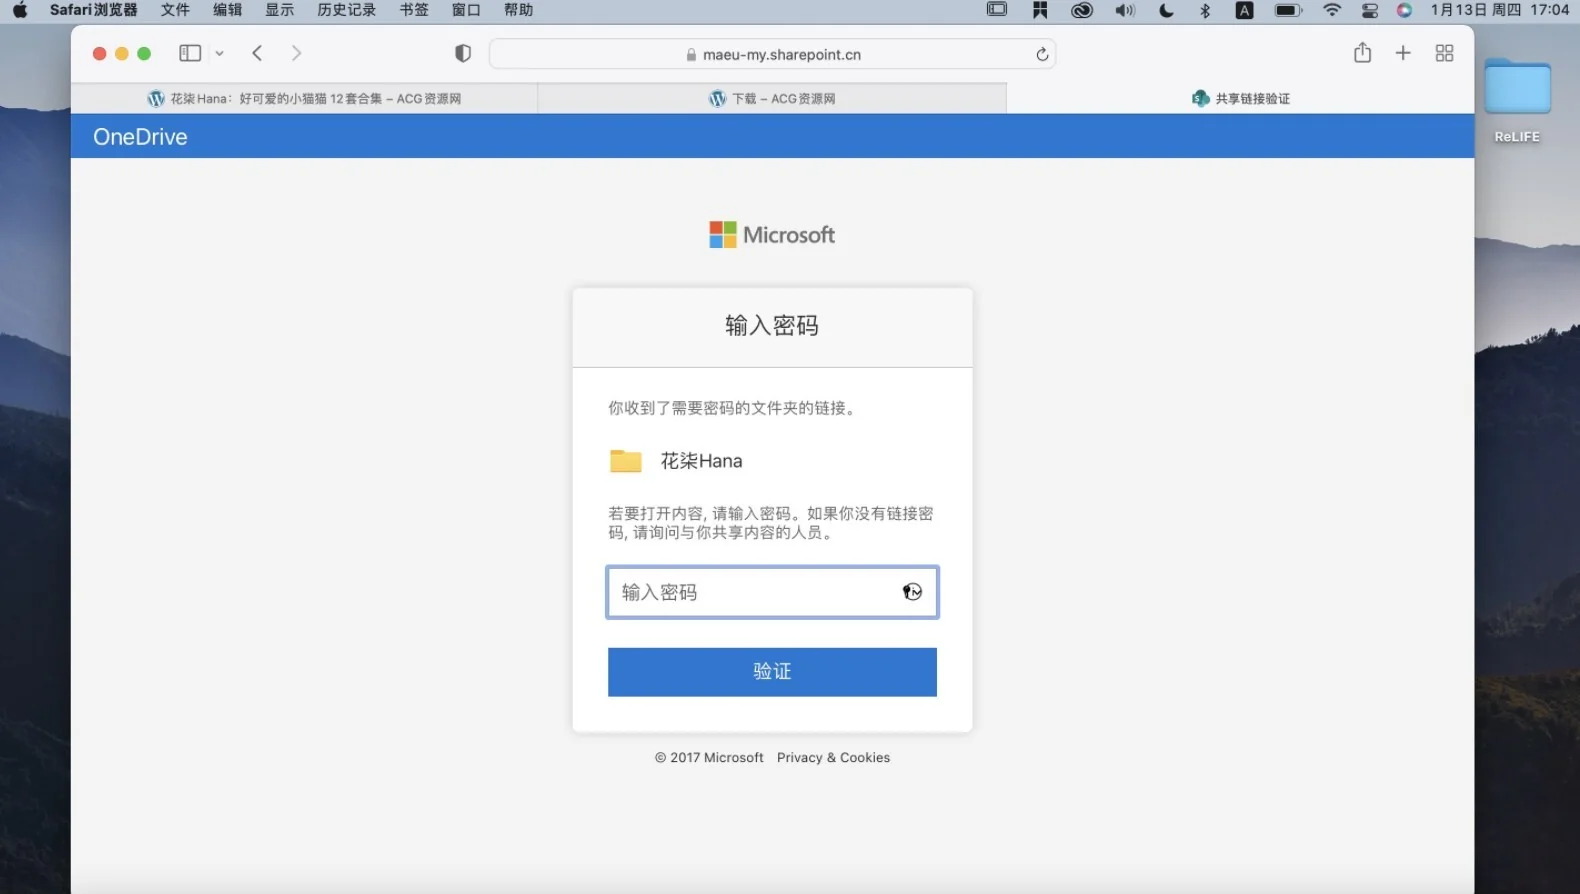Click the Safari sidebar toggle icon
Image resolution: width=1580 pixels, height=894 pixels.
click(x=190, y=53)
